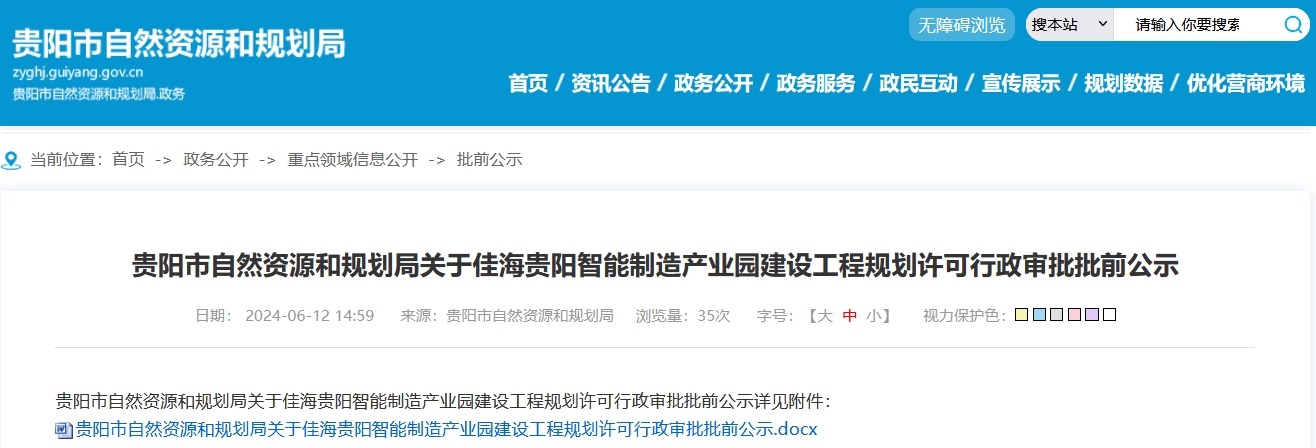Screen dimensions: 1316x448
Task: Open the 搜本站 dropdown
Action: (x=1070, y=25)
